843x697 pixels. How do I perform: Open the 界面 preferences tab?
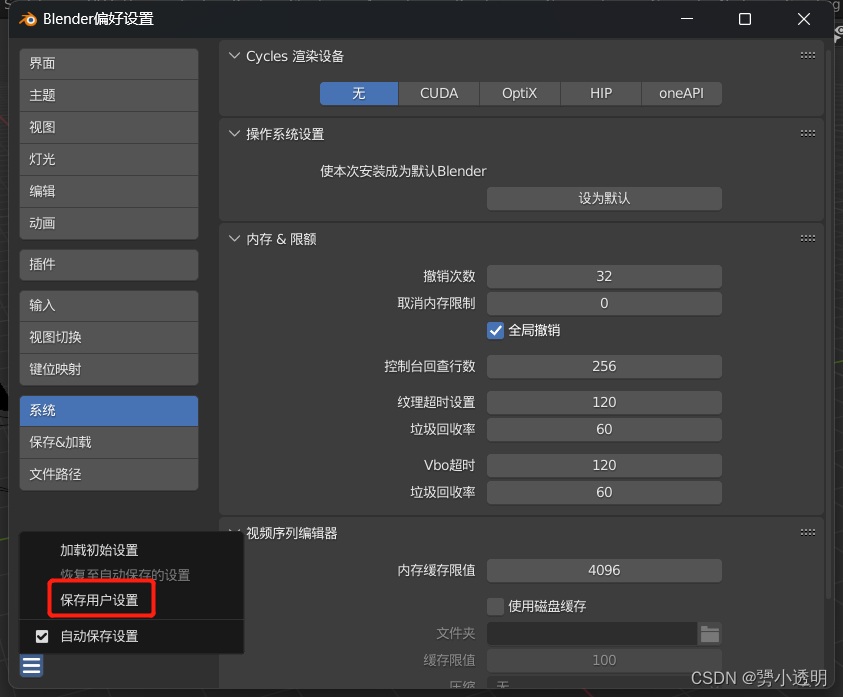pyautogui.click(x=109, y=64)
